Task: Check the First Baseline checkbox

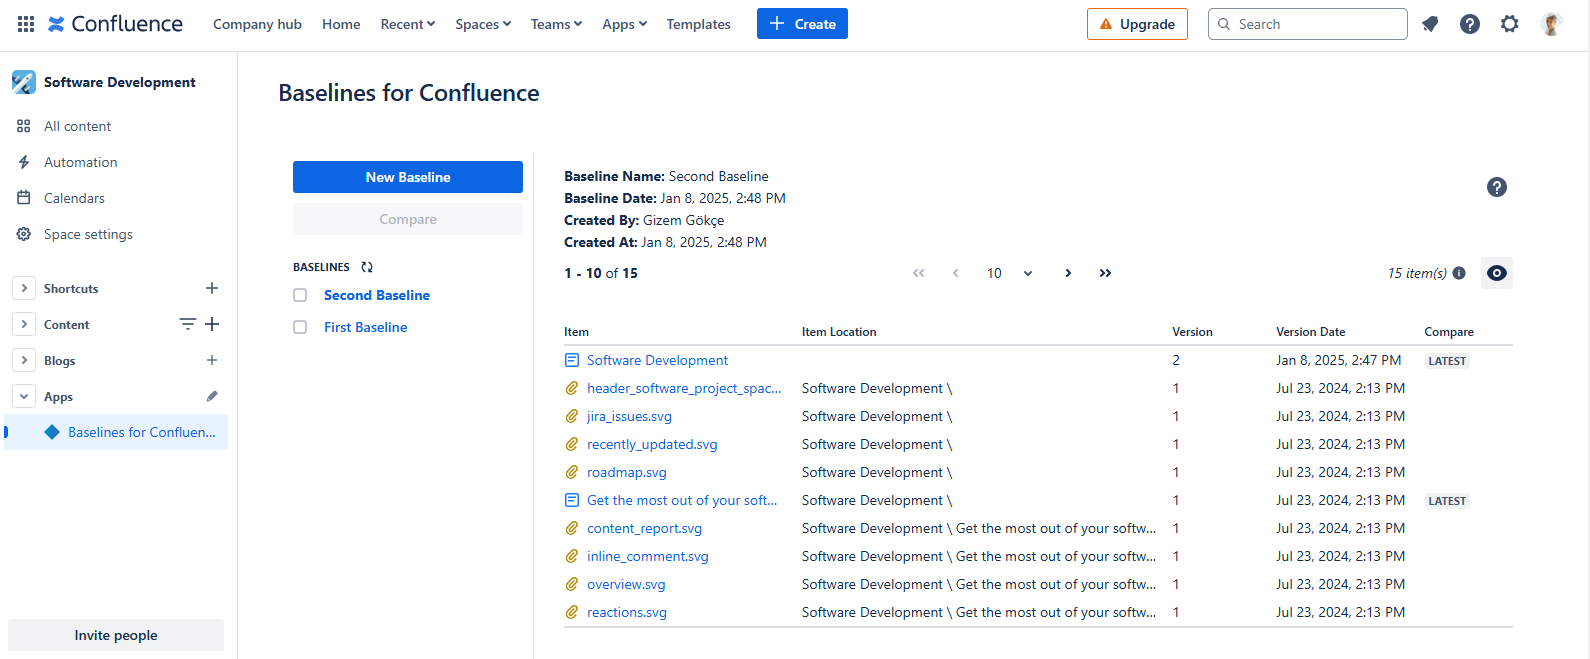Action: [300, 327]
